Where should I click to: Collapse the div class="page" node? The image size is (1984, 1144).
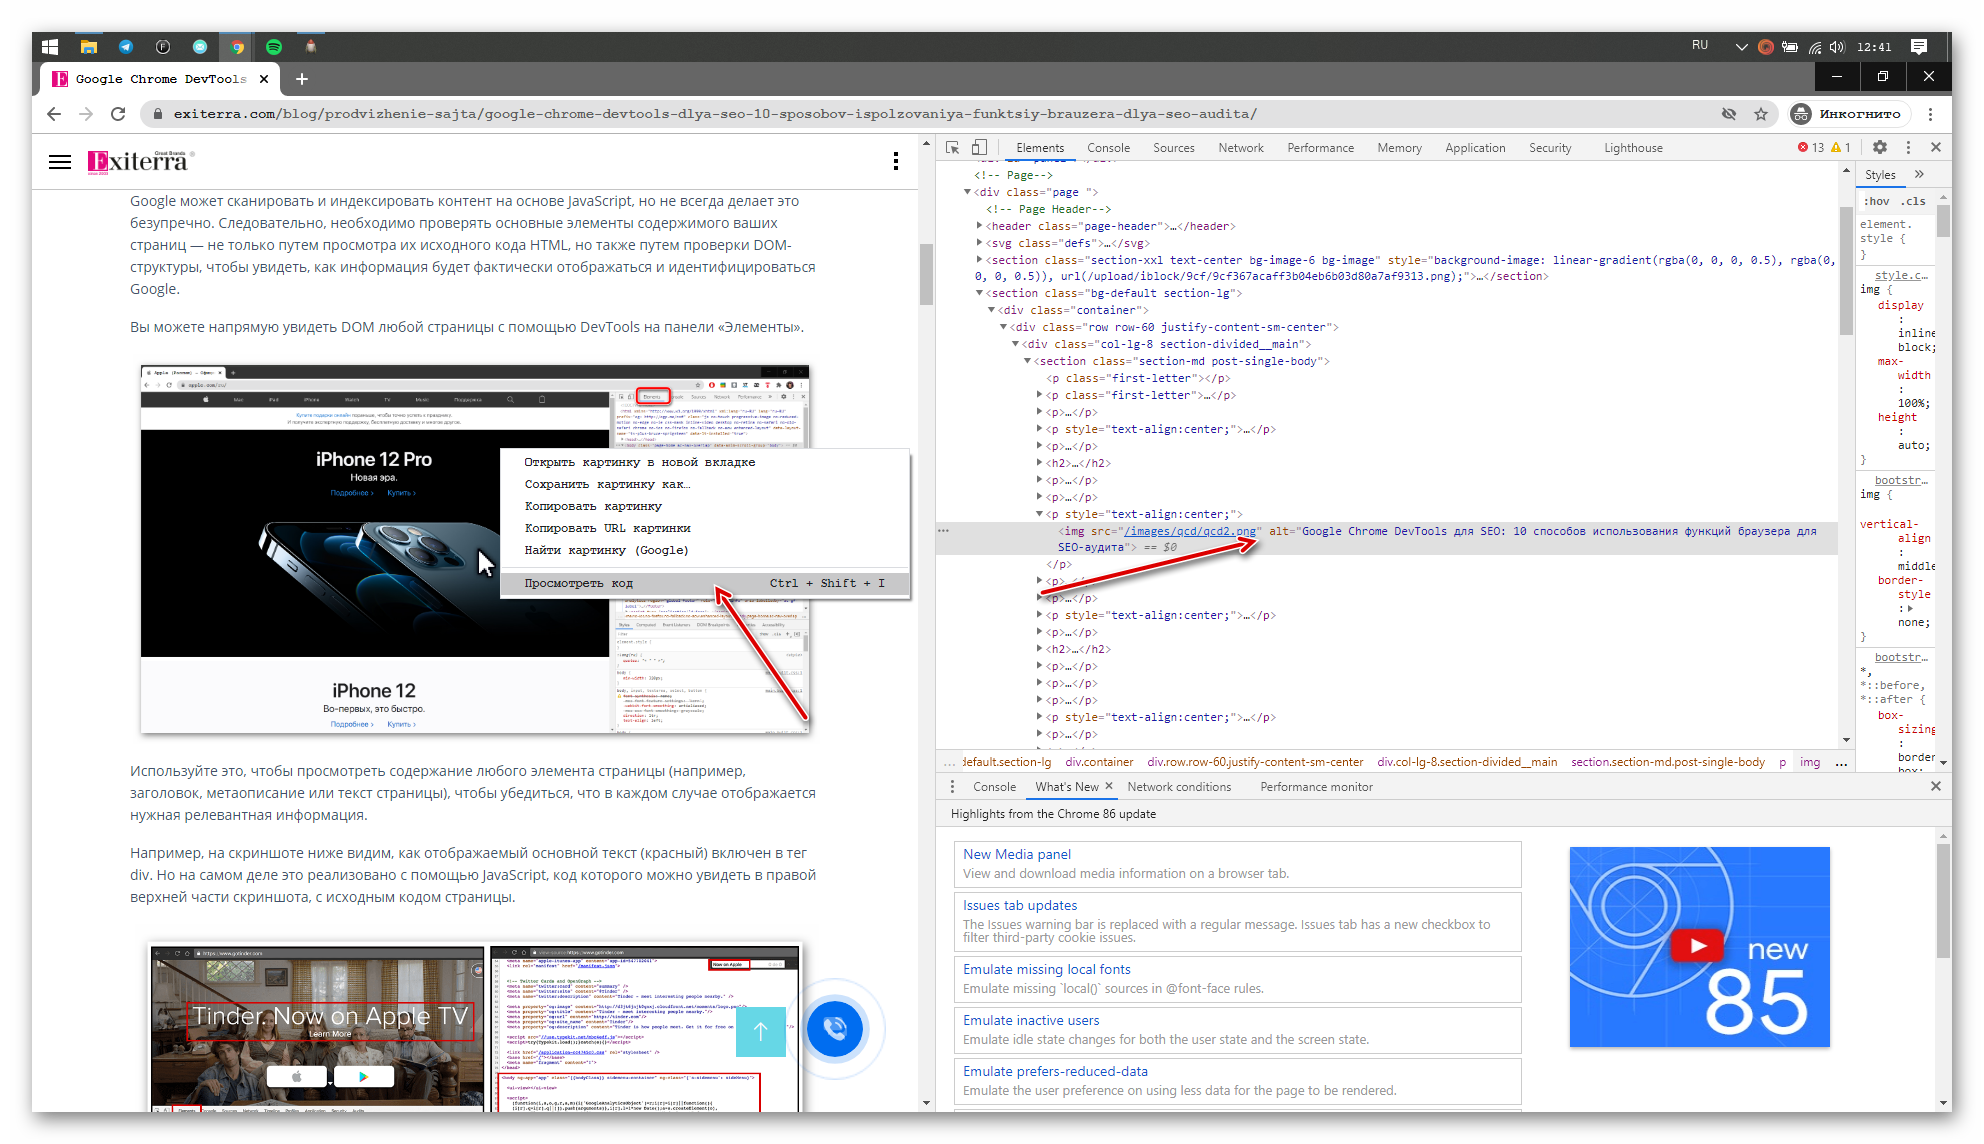967,192
